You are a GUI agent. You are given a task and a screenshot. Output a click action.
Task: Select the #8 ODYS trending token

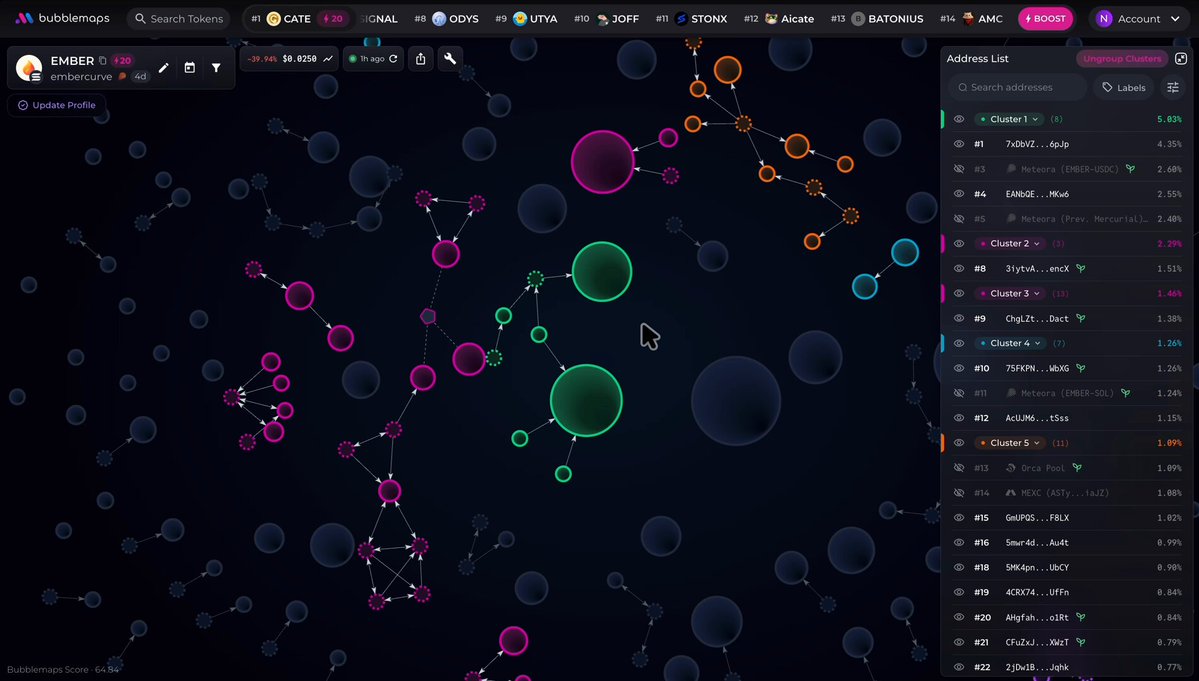click(x=447, y=18)
